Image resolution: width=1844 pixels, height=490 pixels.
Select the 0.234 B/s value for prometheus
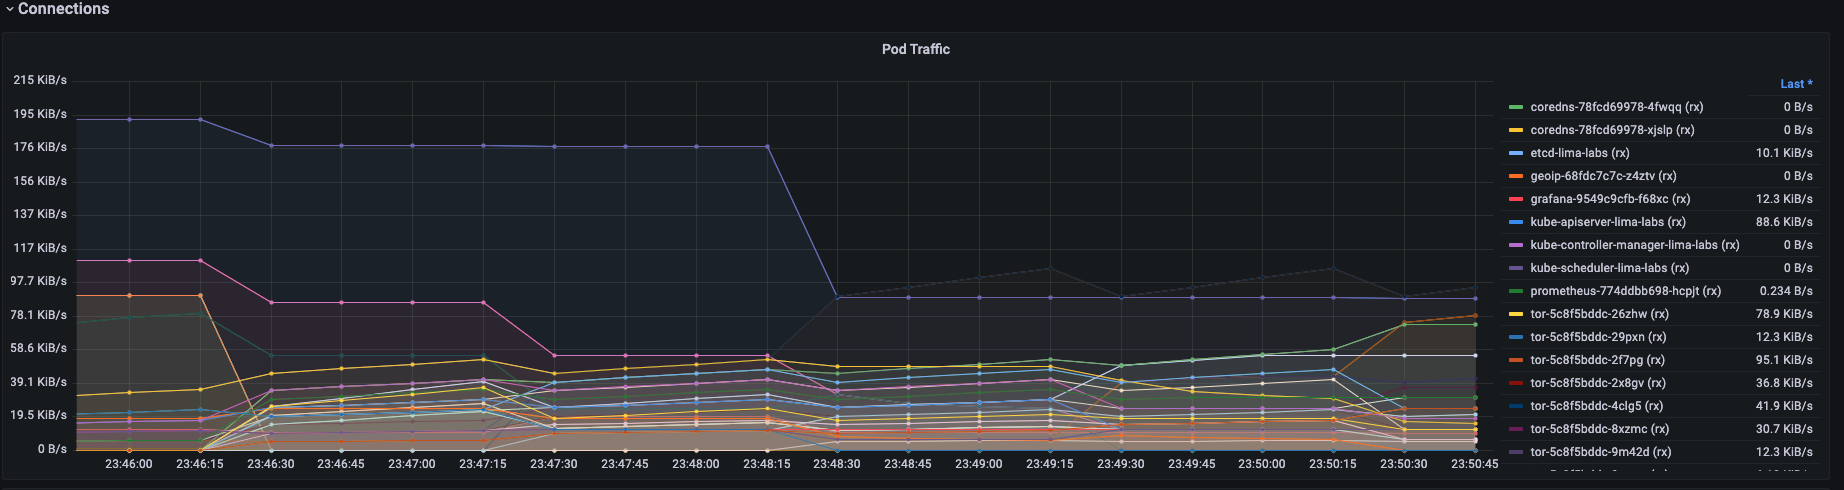tap(1786, 291)
